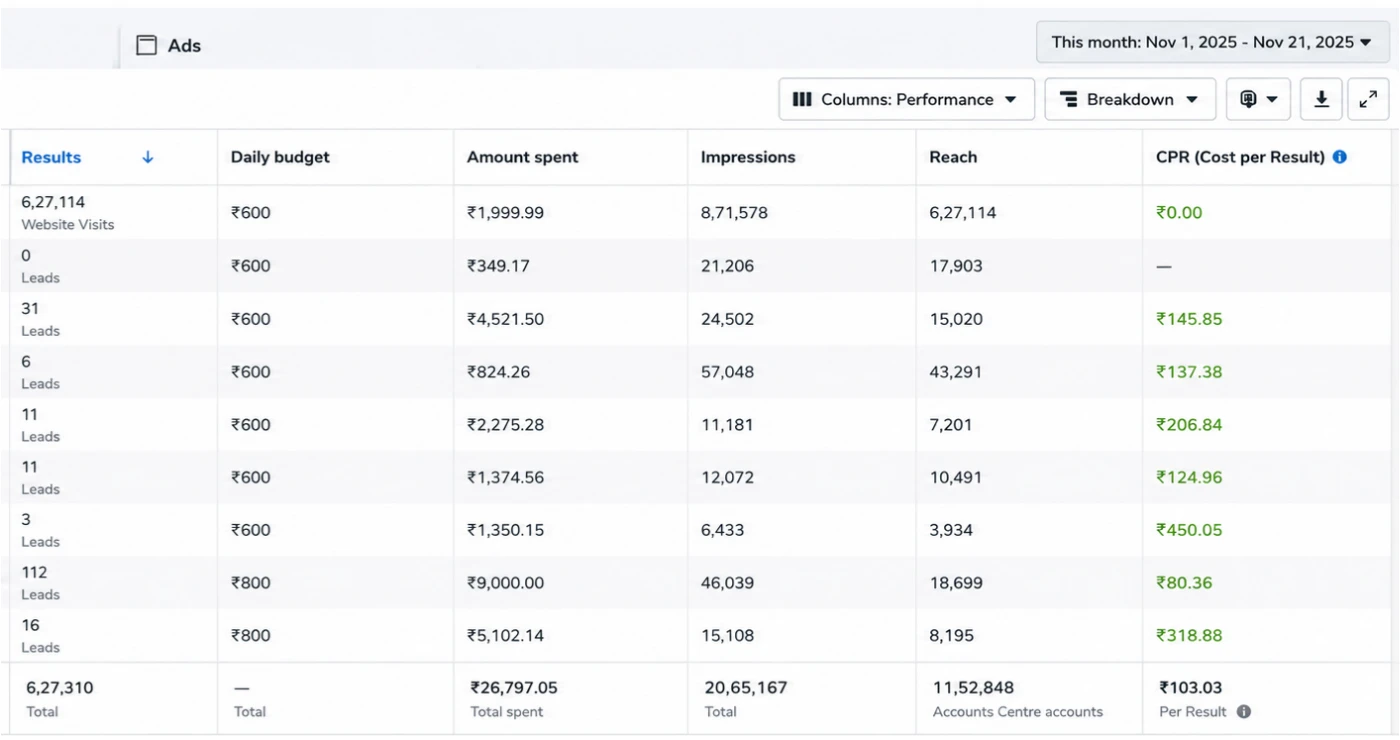Viewport: 1400px width, 740px height.
Task: Open the date range dropdown
Action: (1212, 42)
